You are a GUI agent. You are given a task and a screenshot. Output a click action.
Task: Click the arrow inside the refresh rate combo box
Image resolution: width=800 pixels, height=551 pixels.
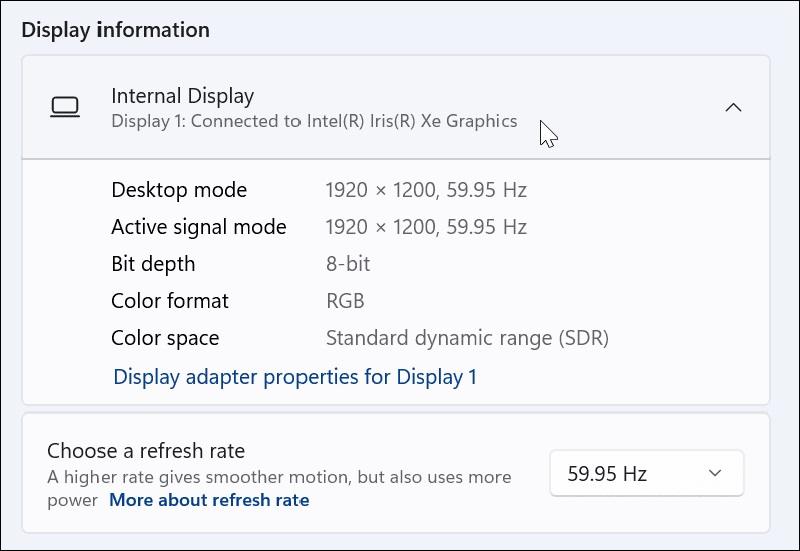click(715, 474)
